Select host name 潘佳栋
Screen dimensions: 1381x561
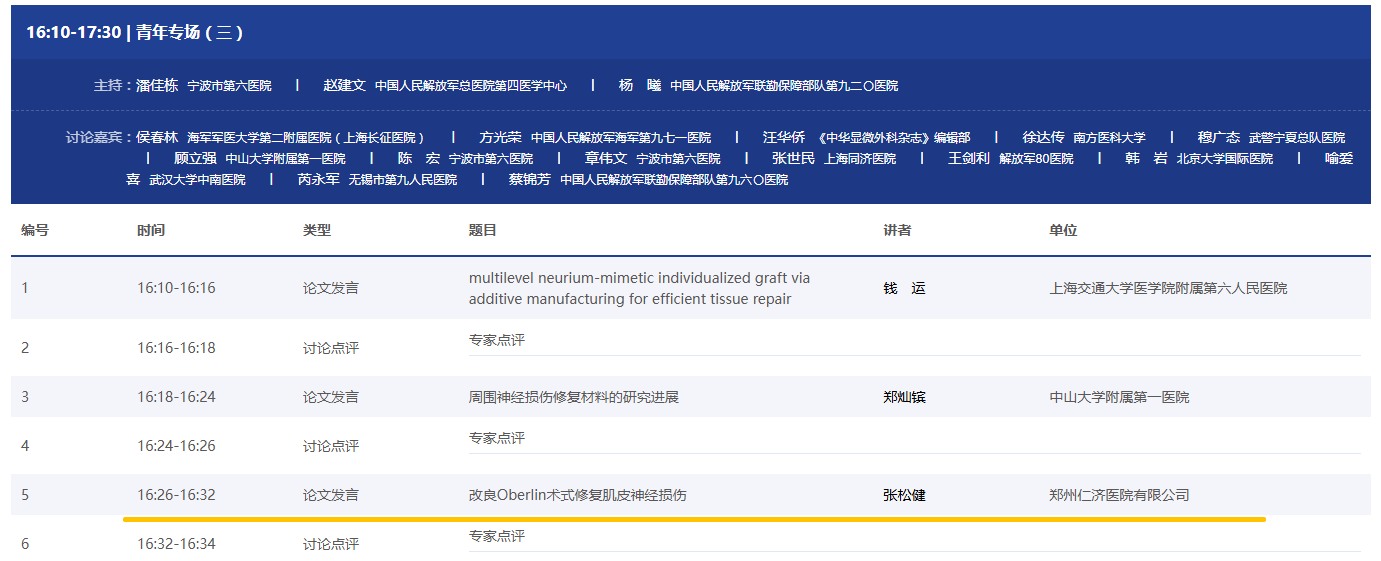[157, 86]
